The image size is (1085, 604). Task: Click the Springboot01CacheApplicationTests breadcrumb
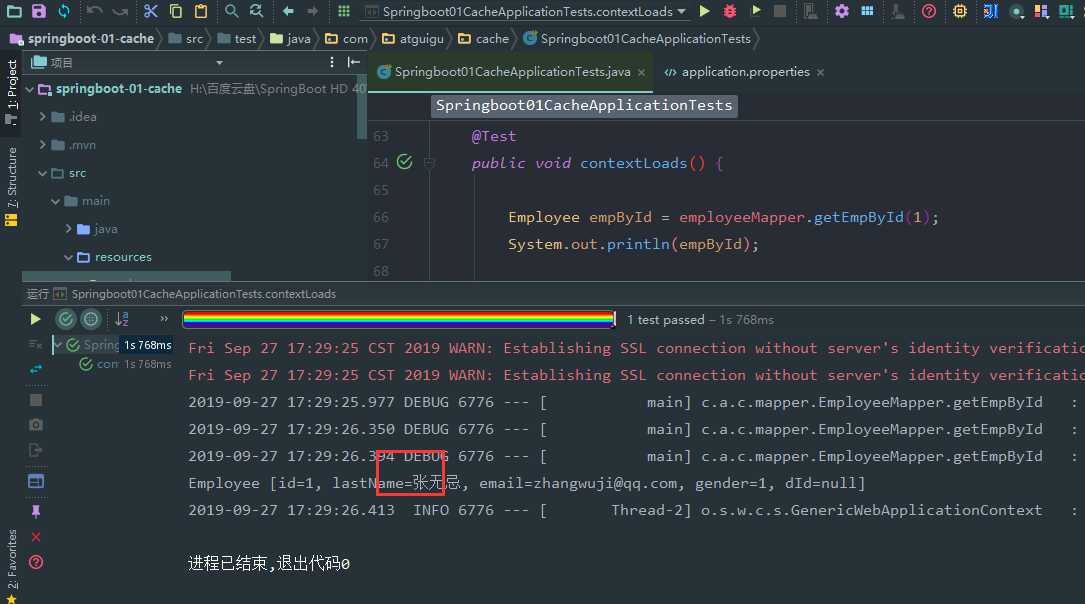(x=637, y=39)
